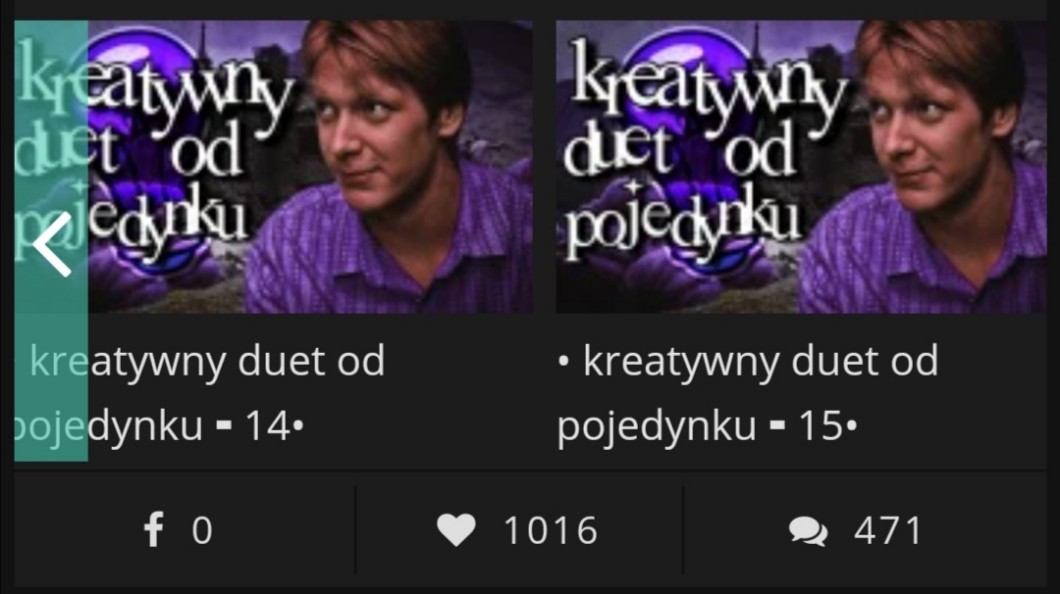Click the '▪ 14•' caption line
This screenshot has width=1060, height=594.
260,426
